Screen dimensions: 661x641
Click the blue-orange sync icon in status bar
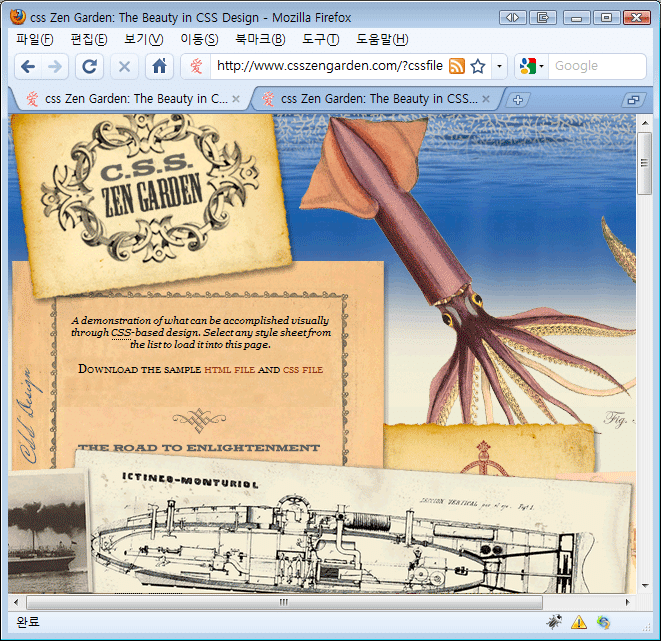pyautogui.click(x=603, y=622)
